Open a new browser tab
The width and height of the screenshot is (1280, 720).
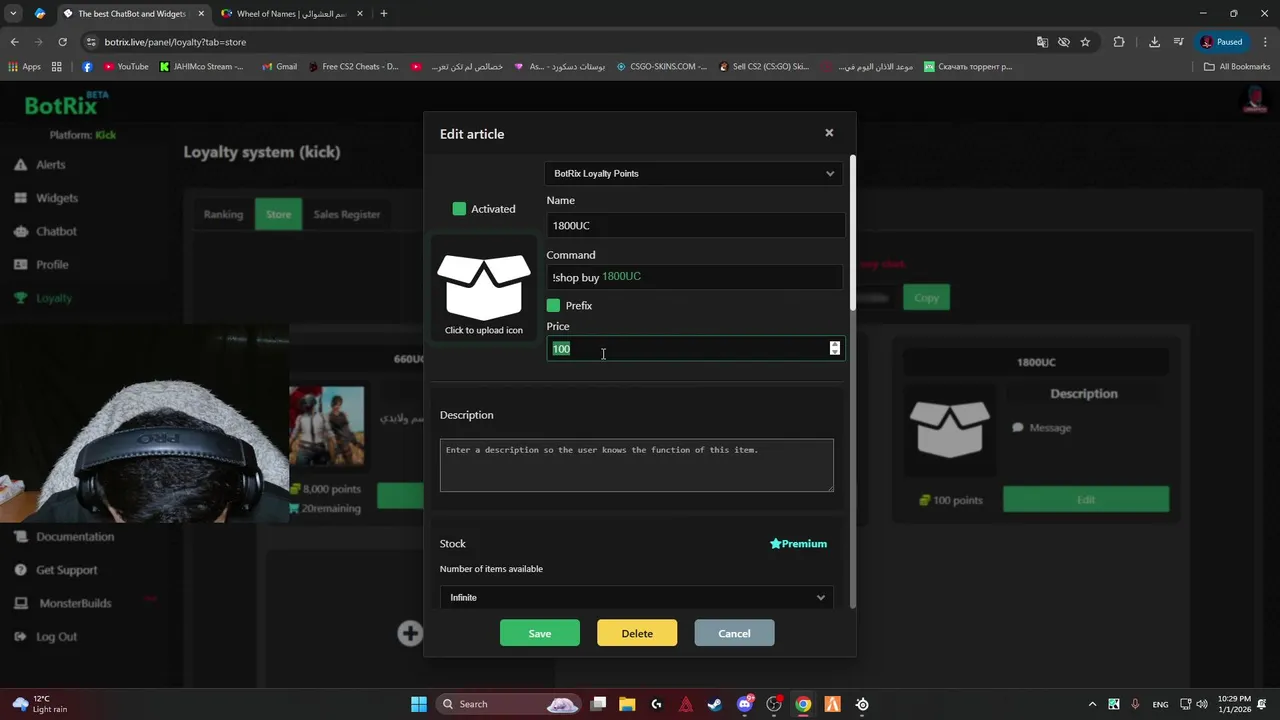(384, 14)
